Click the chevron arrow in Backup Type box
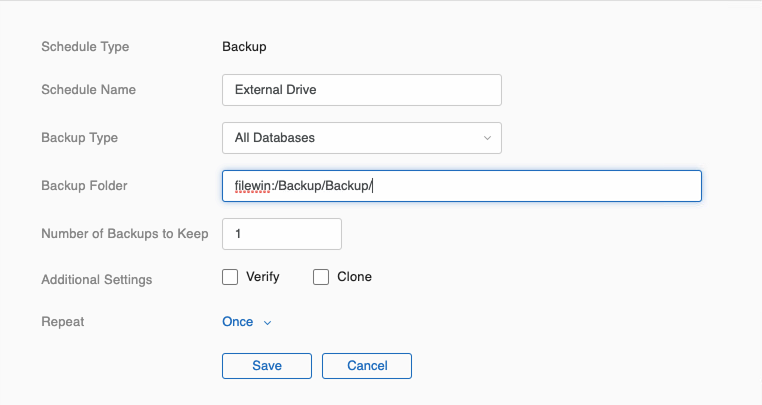Viewport: 762px width, 405px height. coord(487,138)
